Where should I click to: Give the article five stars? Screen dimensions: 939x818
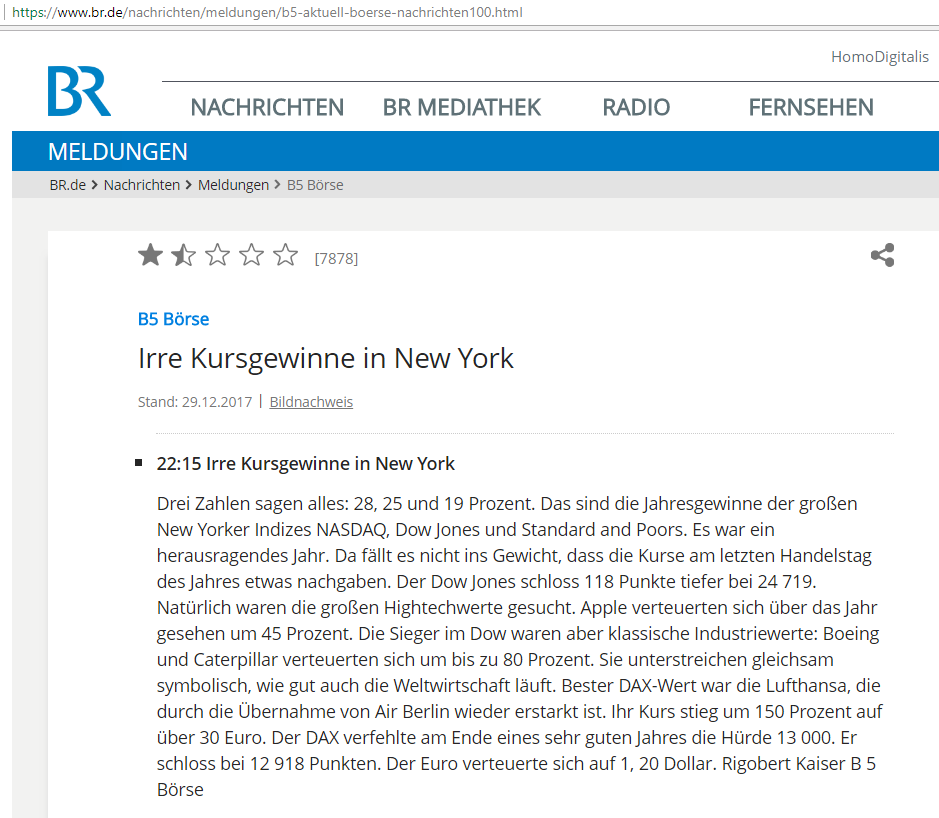click(x=285, y=255)
